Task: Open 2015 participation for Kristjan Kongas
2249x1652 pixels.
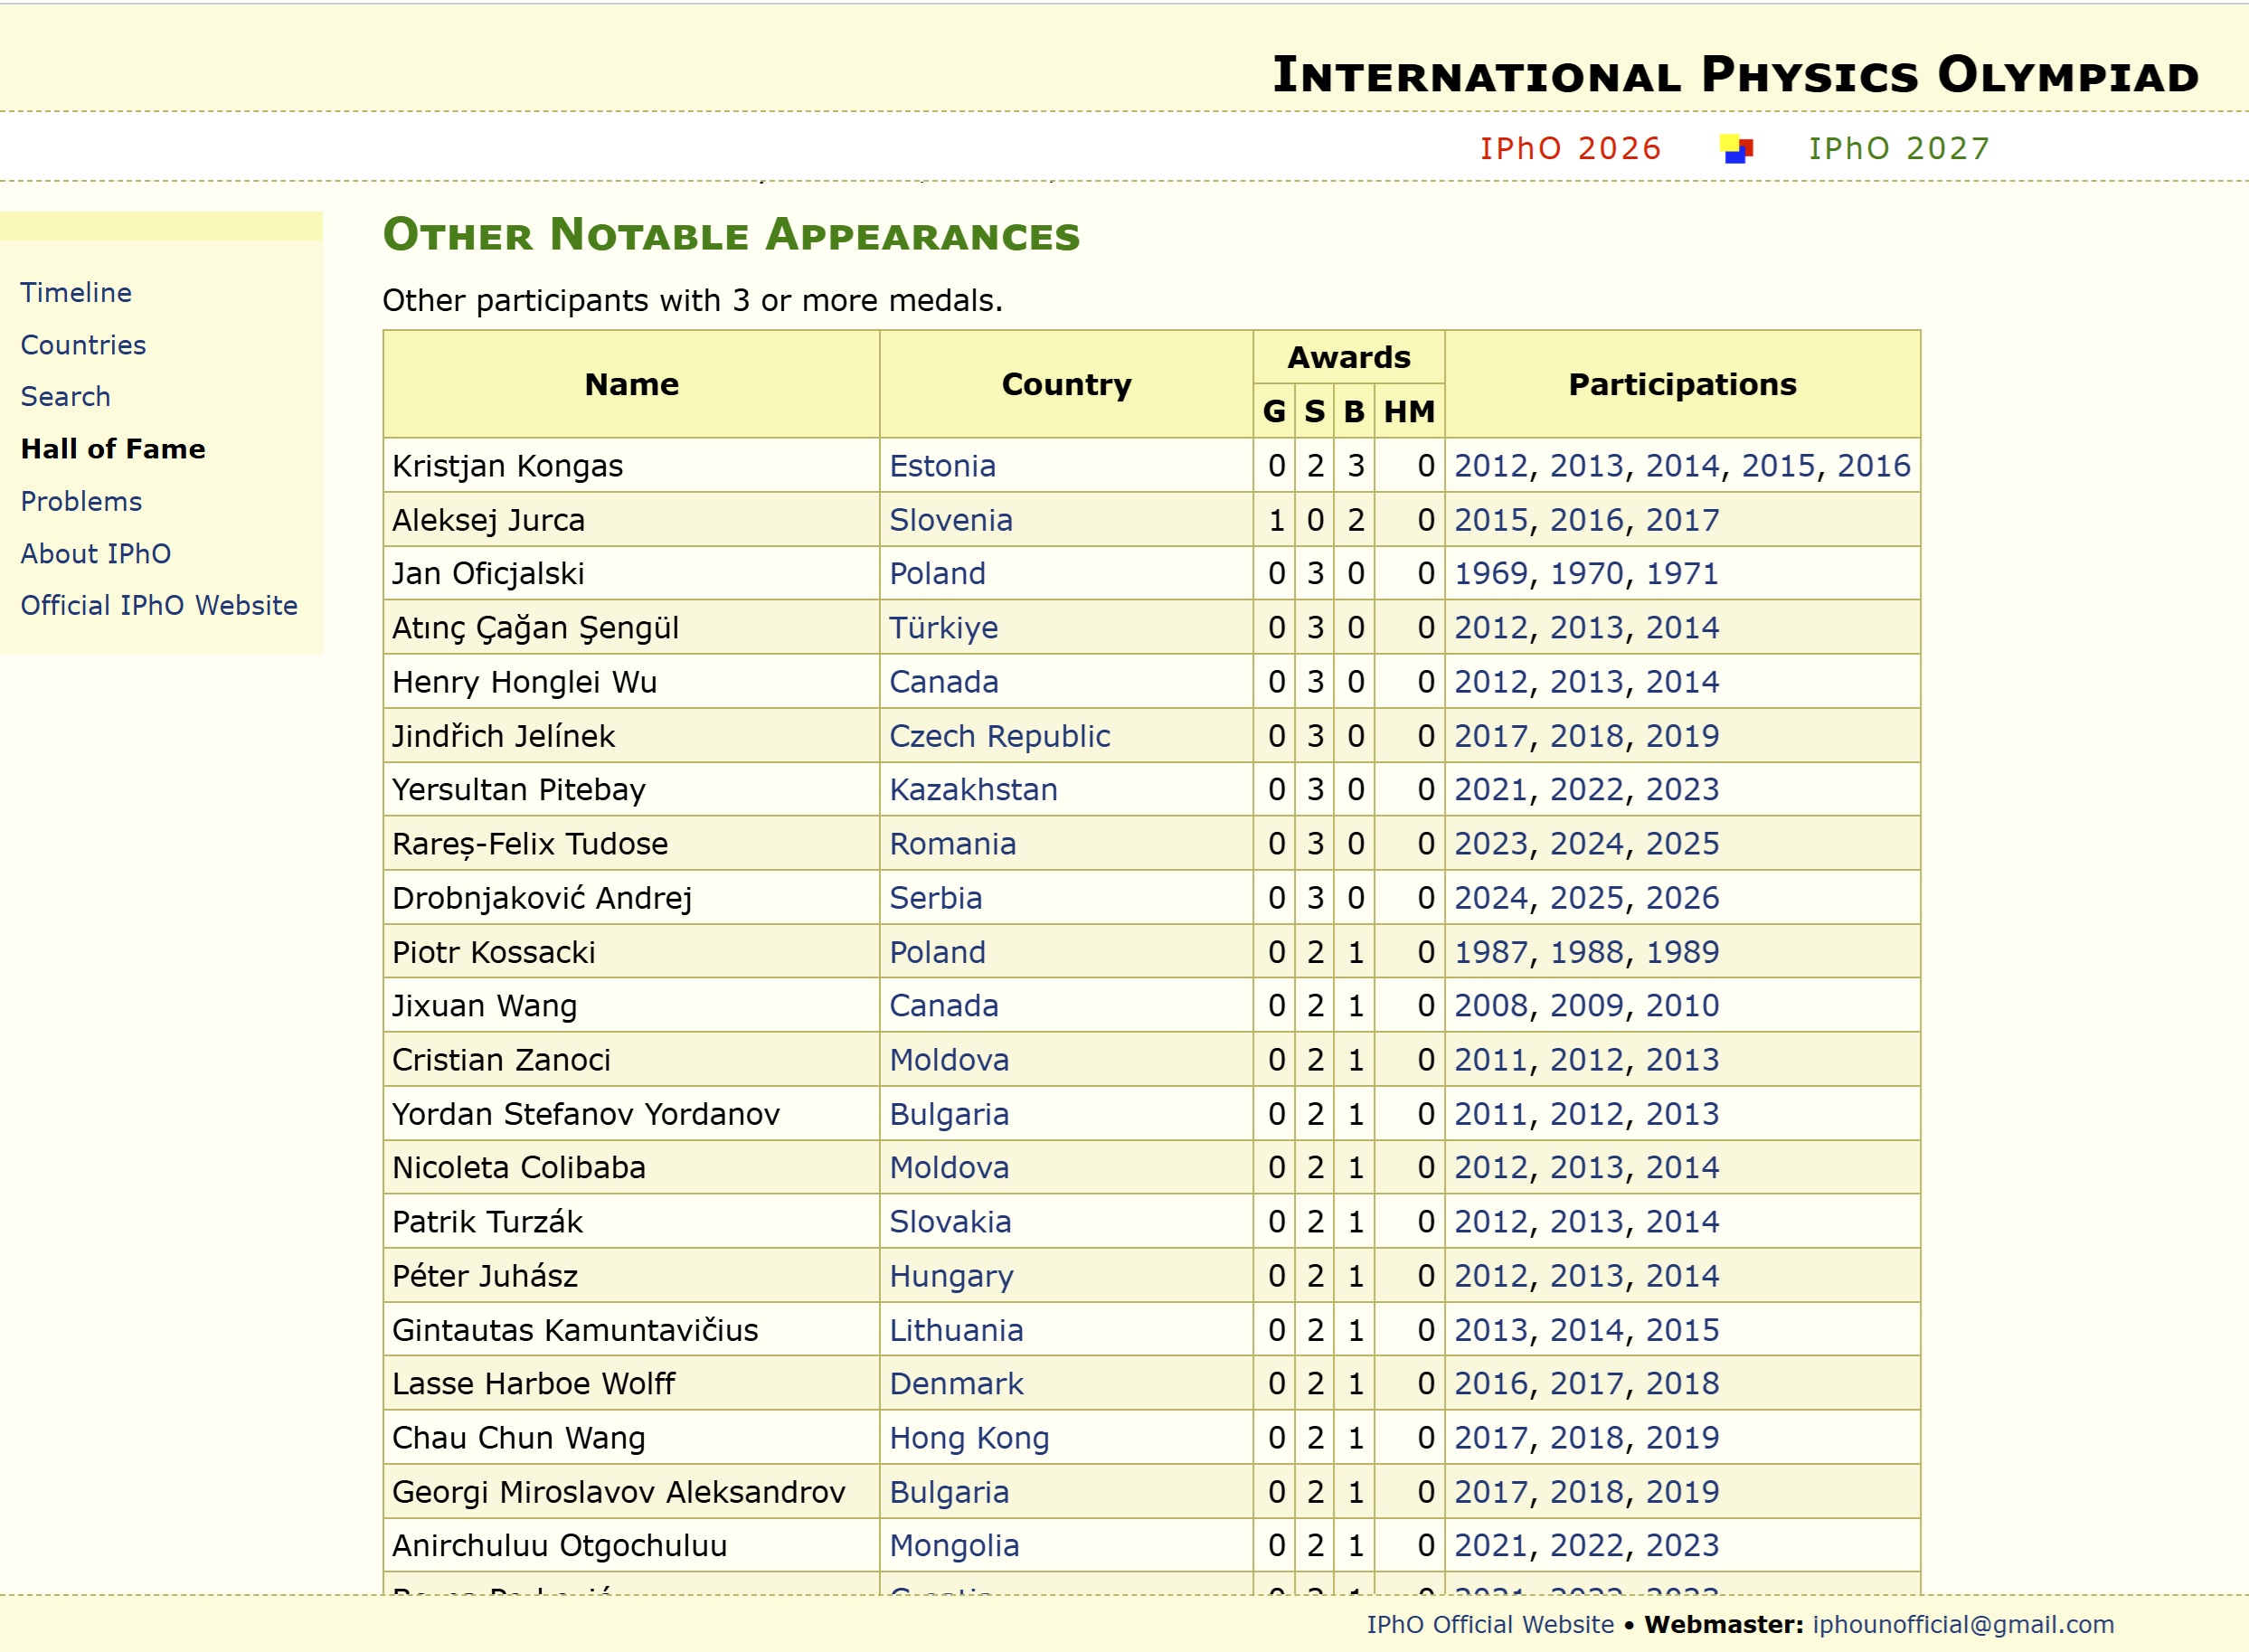Action: (x=1778, y=466)
